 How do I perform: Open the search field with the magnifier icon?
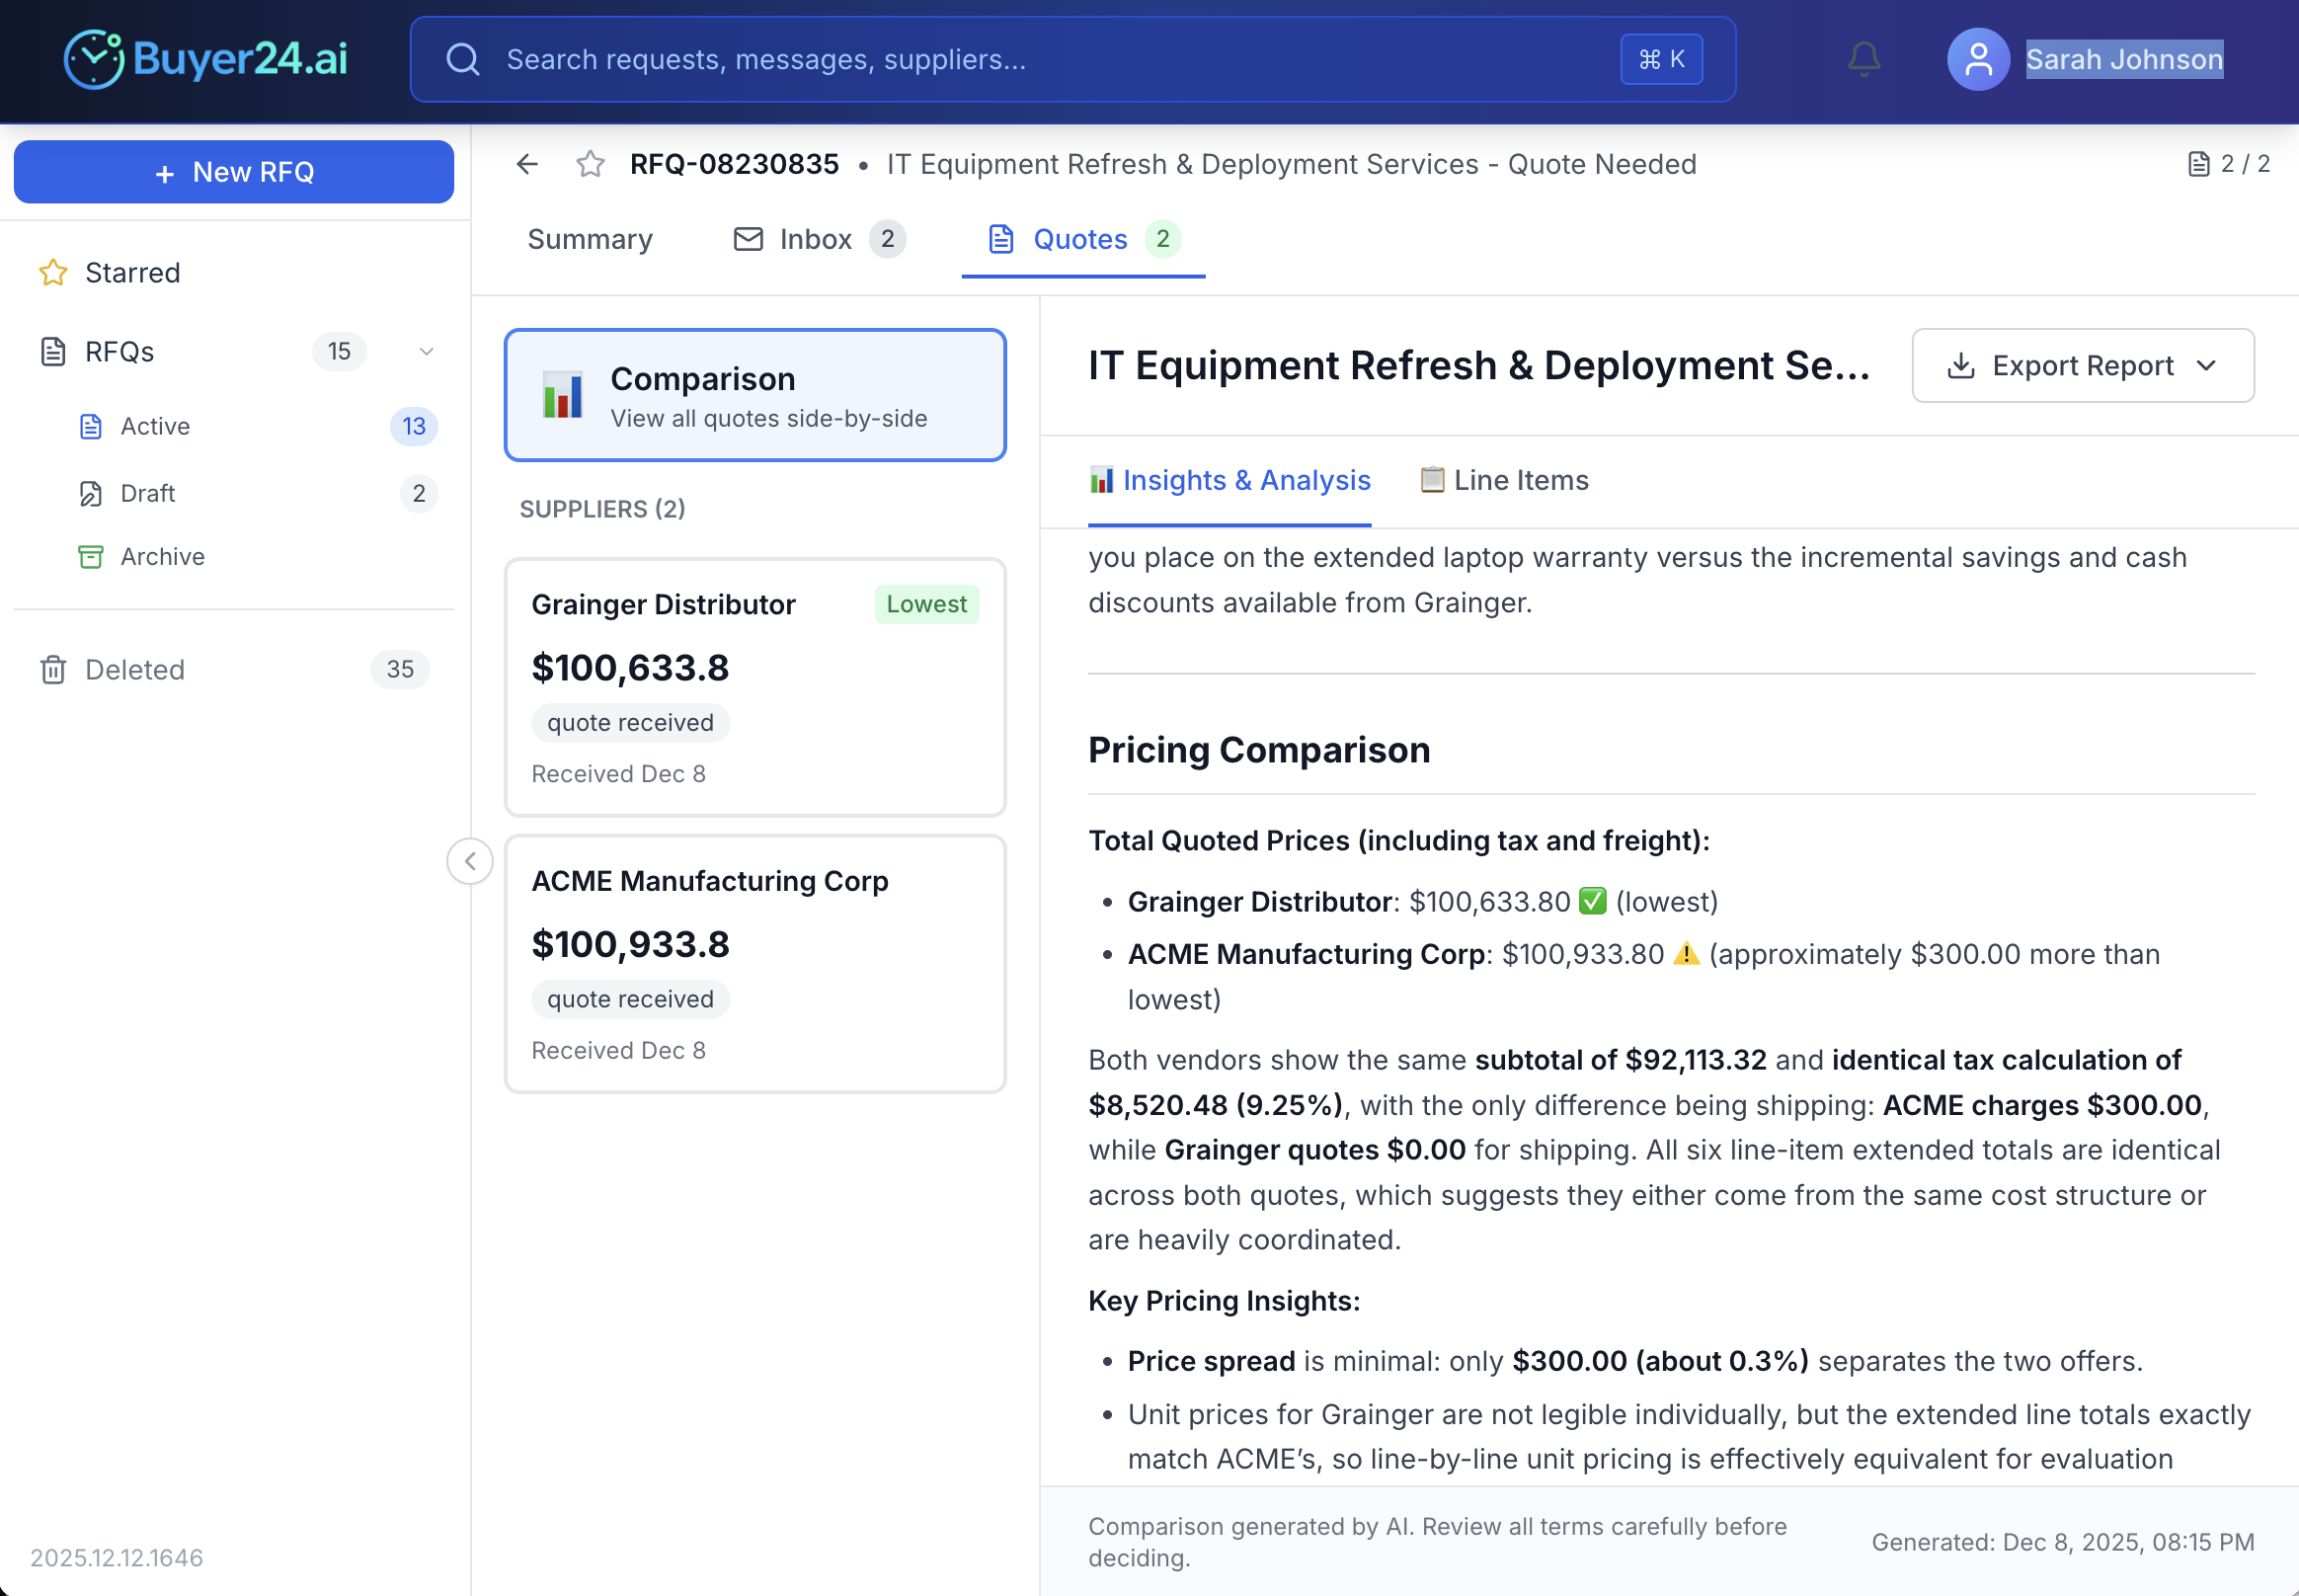(x=463, y=59)
